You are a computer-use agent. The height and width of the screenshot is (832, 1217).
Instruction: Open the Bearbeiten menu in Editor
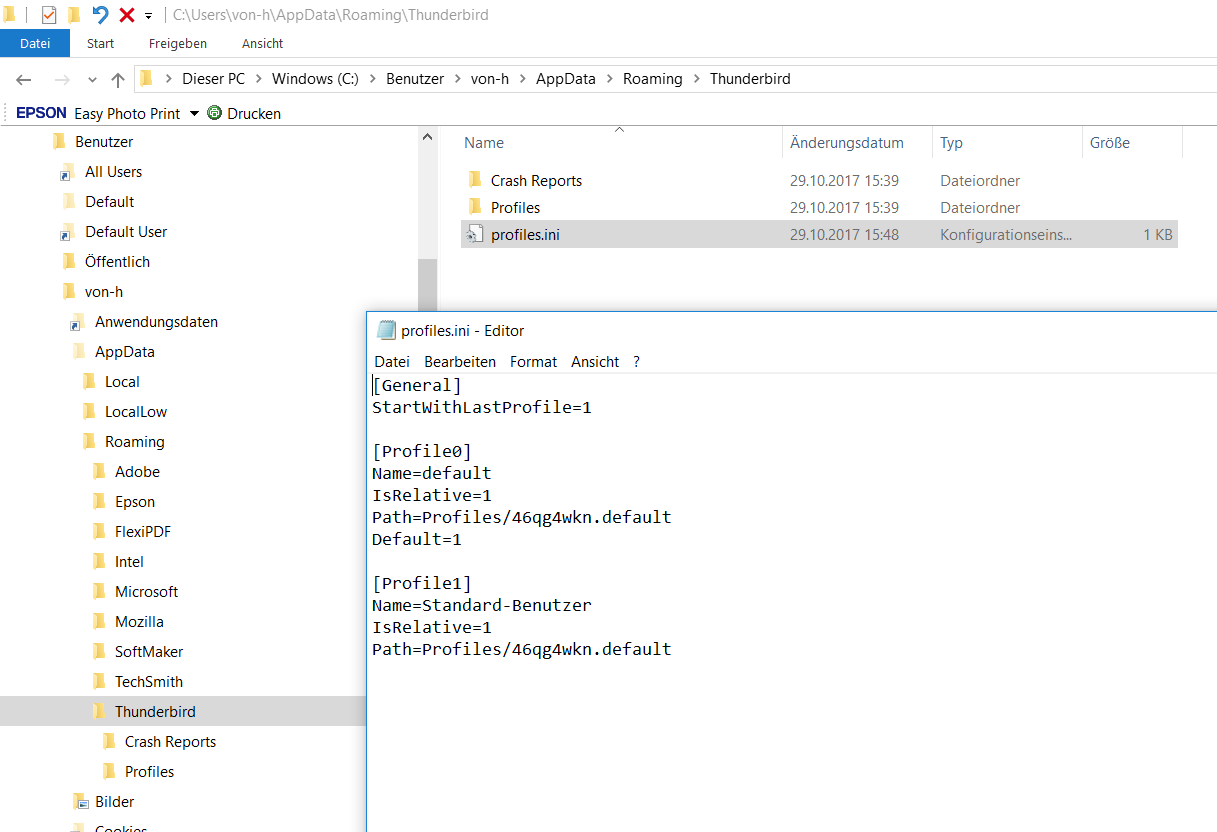[460, 361]
